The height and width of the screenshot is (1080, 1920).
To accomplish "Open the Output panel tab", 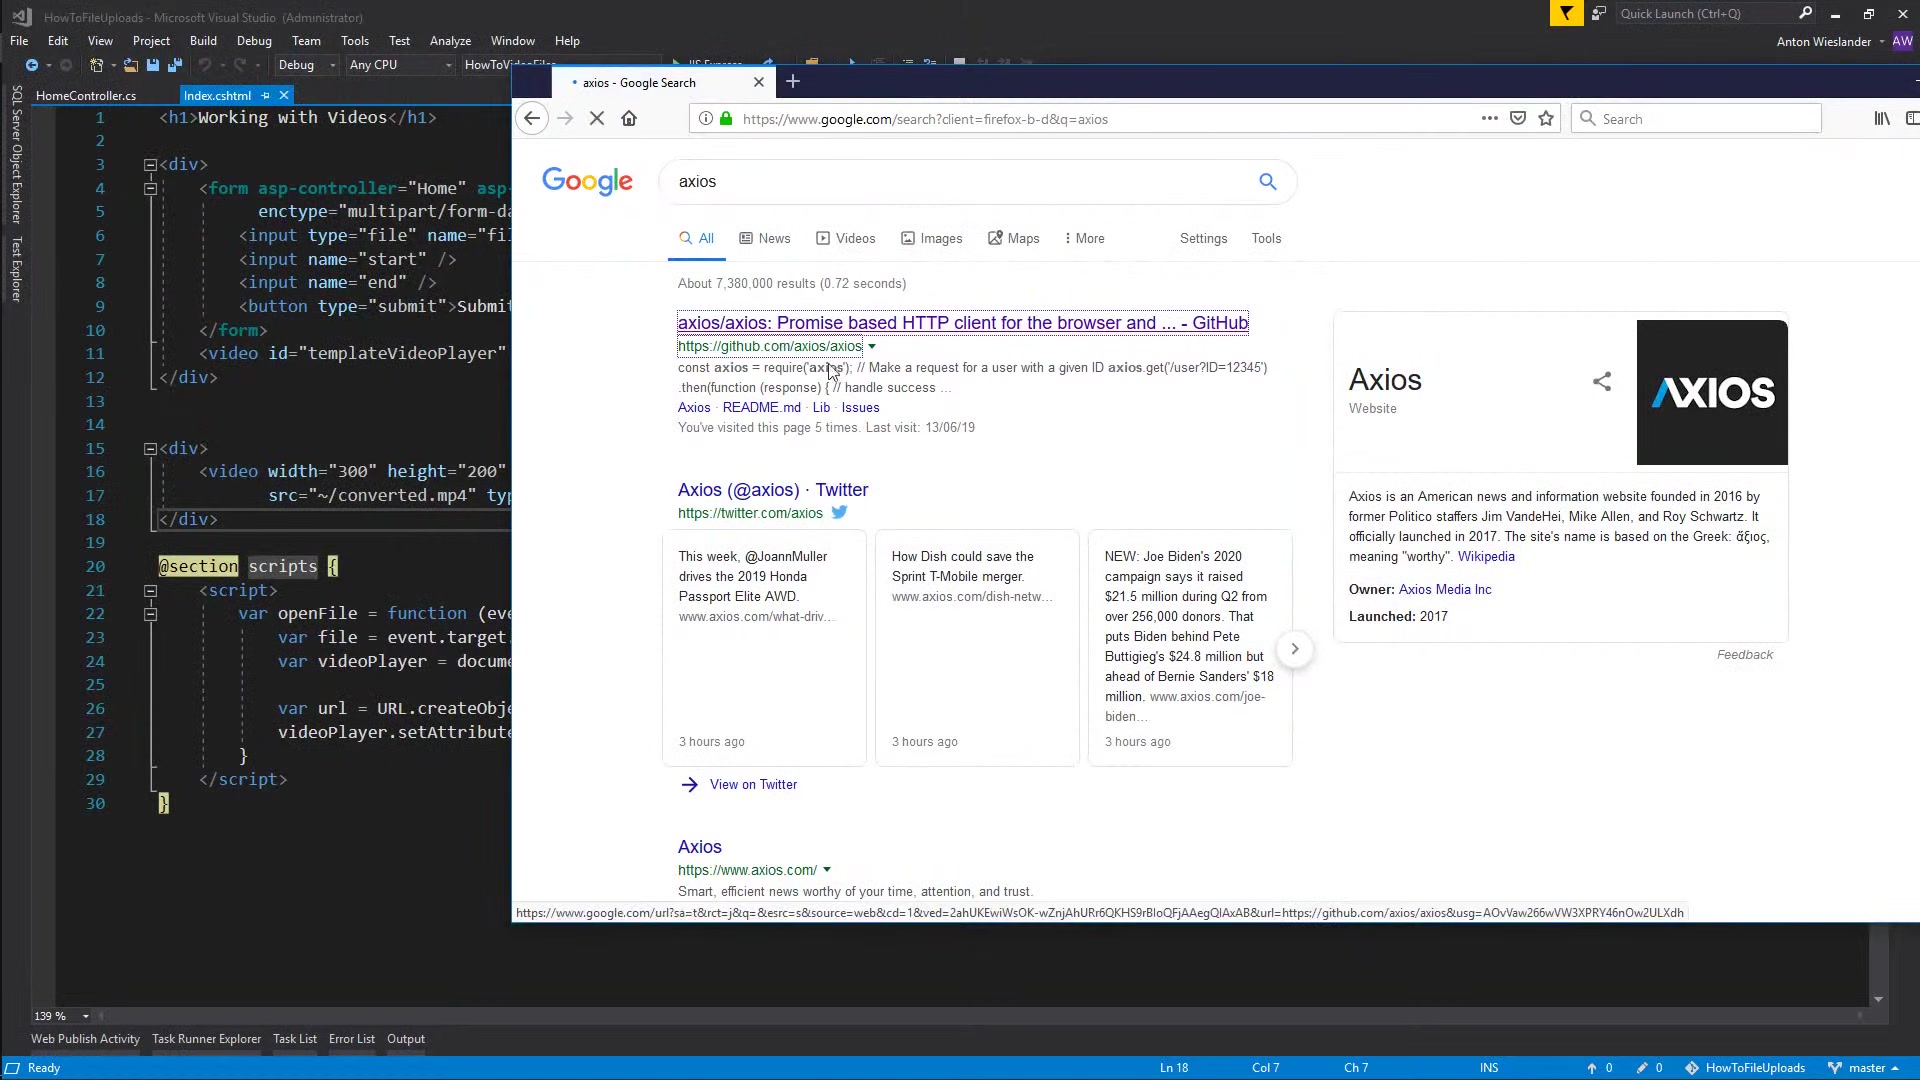I will 406,1039.
